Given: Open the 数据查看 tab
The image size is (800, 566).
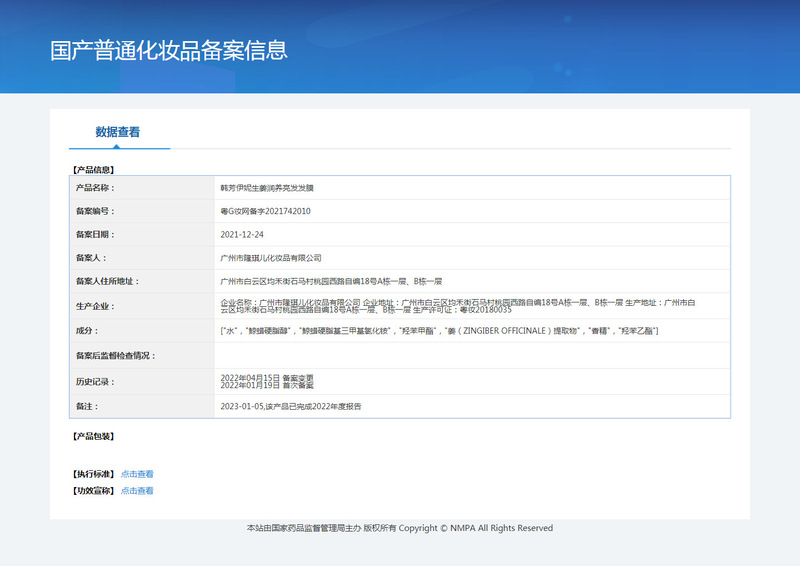Looking at the screenshot, I should click(x=117, y=132).
